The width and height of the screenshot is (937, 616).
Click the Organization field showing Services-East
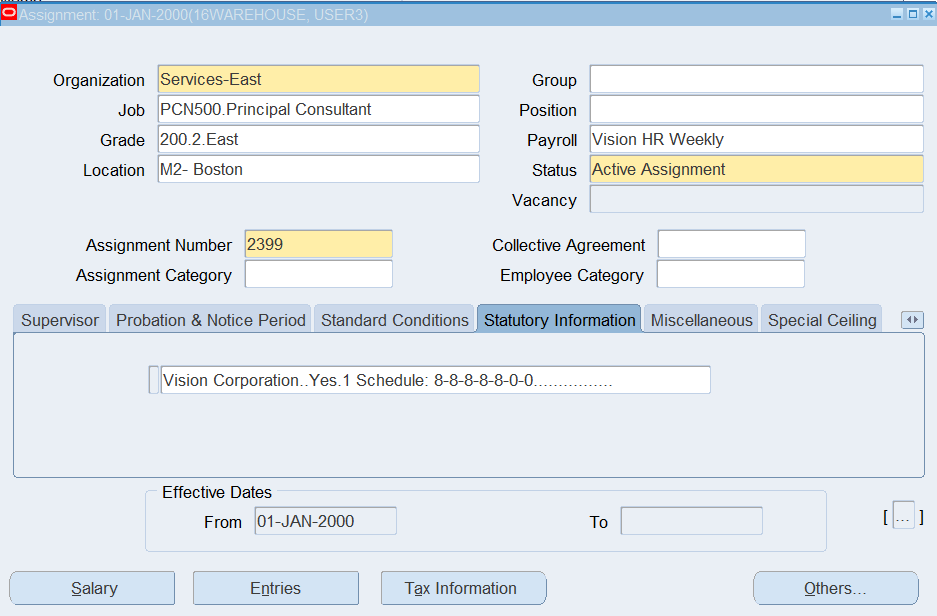click(x=318, y=80)
